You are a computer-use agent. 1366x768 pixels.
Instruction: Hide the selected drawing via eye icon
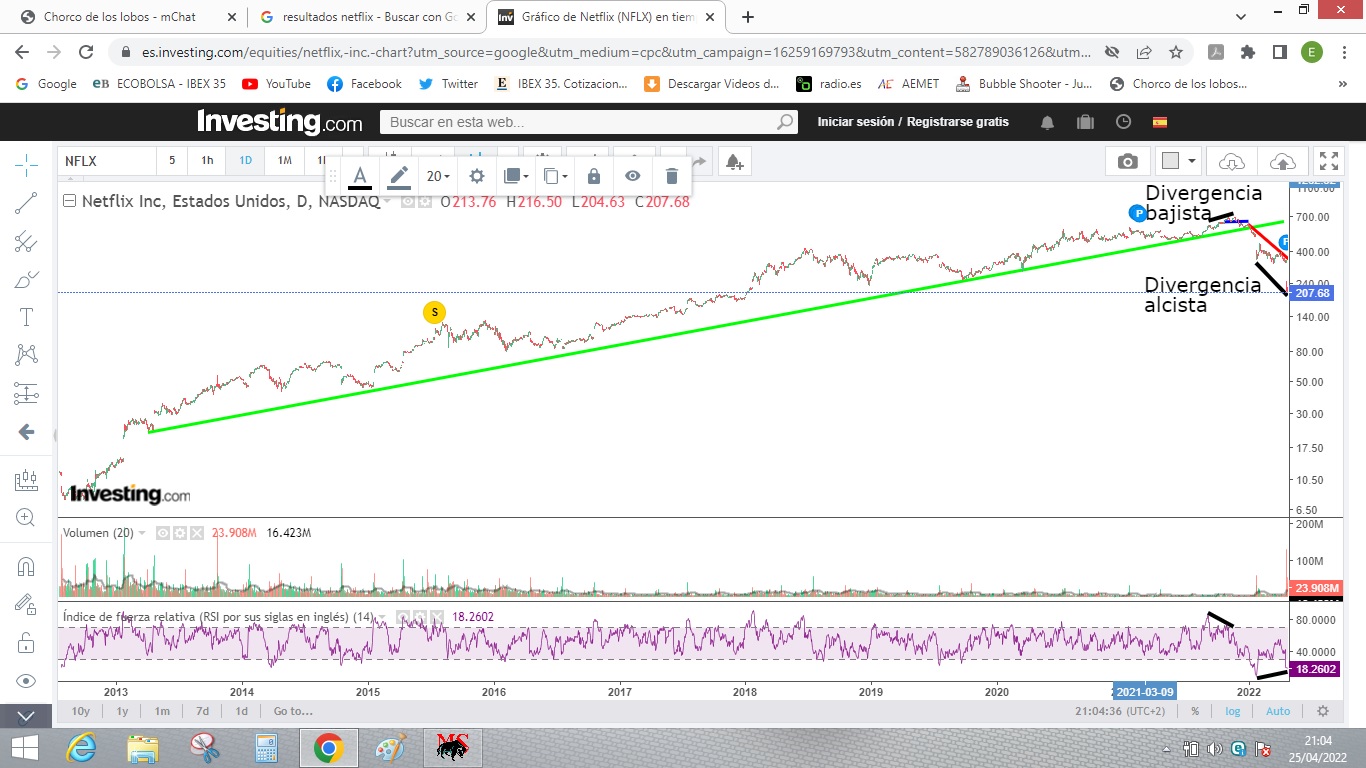pyautogui.click(x=633, y=176)
